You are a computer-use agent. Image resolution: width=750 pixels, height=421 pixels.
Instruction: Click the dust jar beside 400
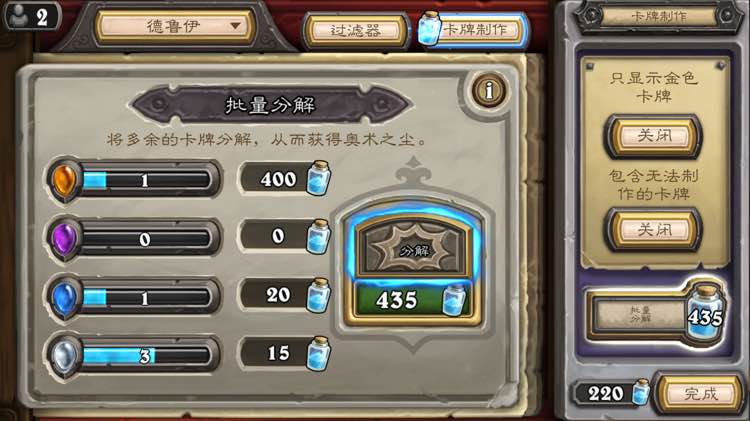coord(319,178)
